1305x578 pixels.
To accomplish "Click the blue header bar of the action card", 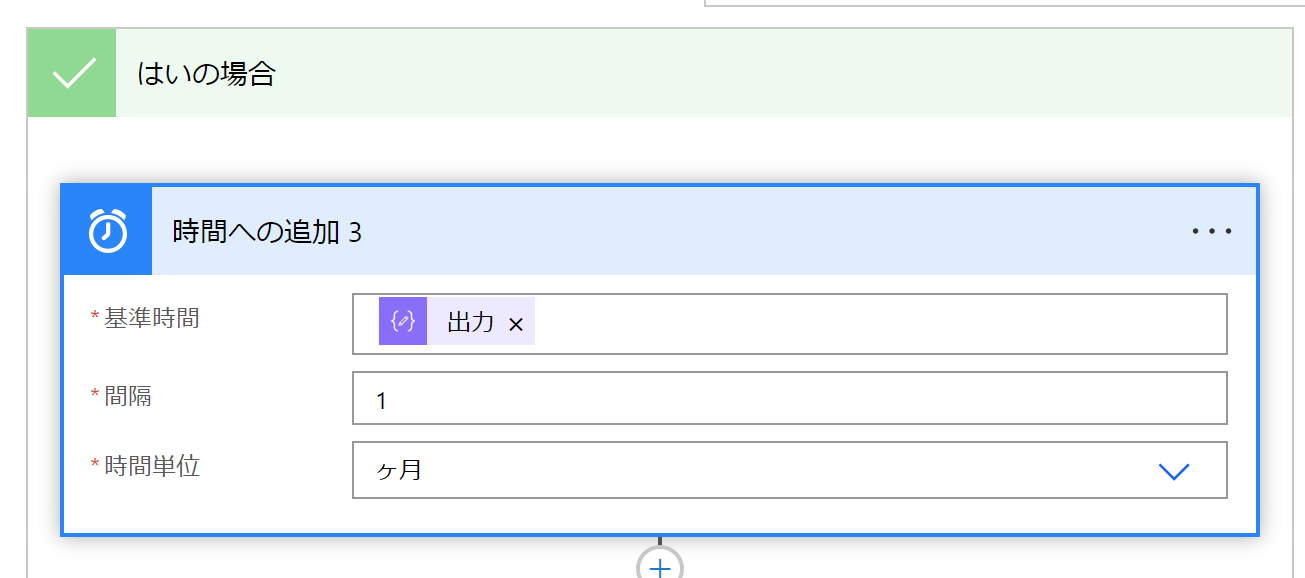I will tap(700, 231).
